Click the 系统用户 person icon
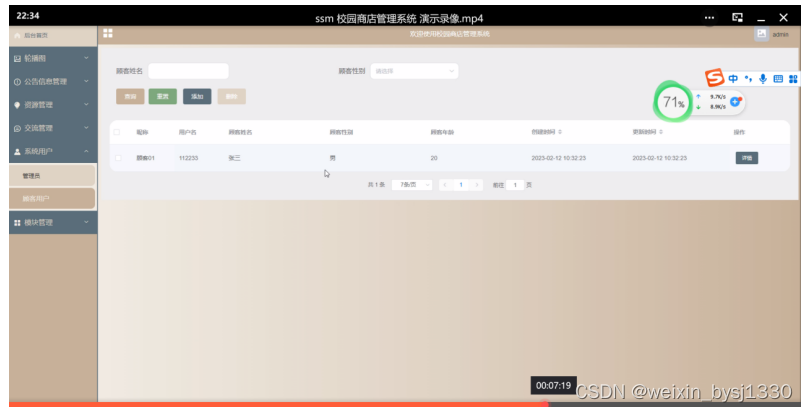Image resolution: width=808 pixels, height=412 pixels. (x=17, y=151)
